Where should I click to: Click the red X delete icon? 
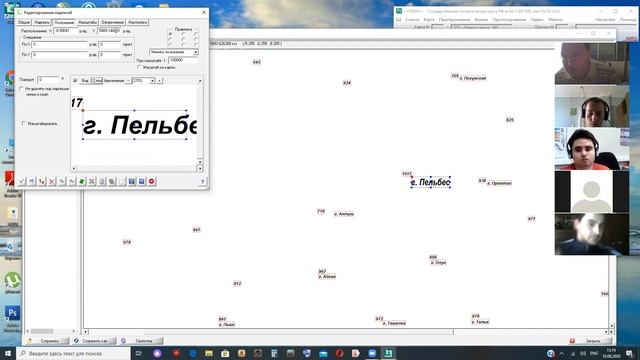click(52, 181)
